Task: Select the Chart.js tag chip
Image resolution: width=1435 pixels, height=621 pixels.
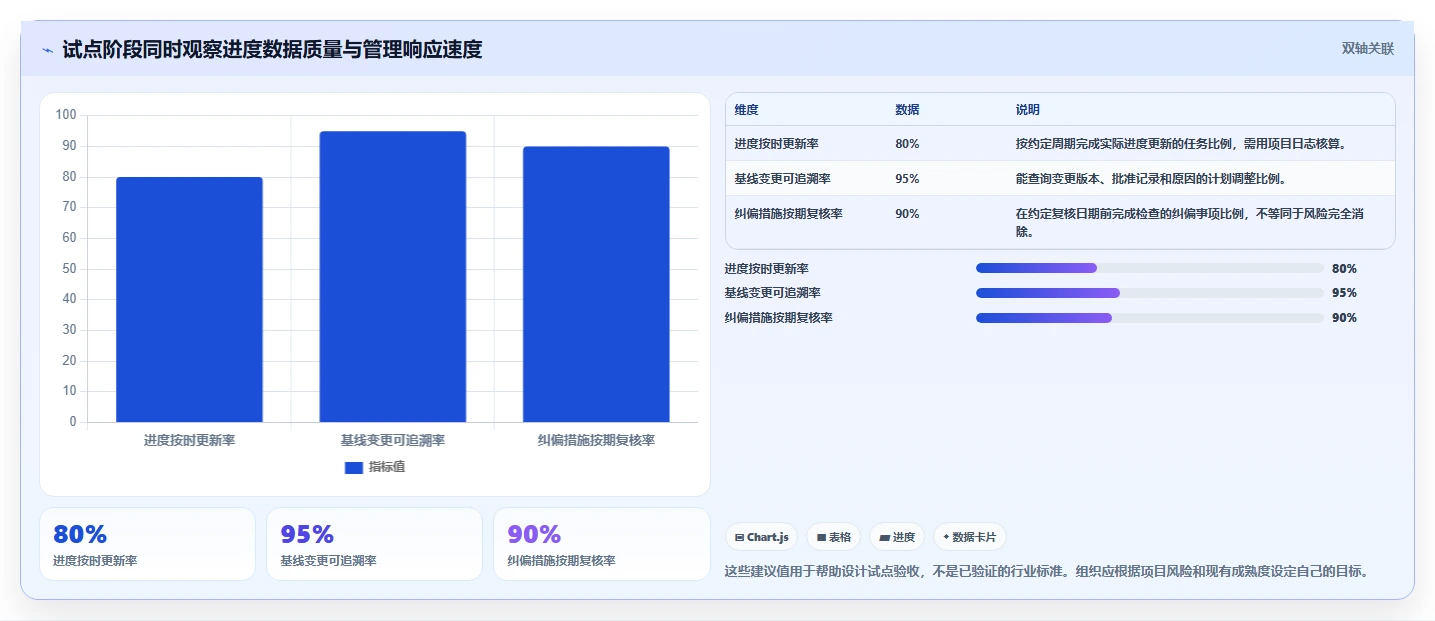Action: (761, 537)
